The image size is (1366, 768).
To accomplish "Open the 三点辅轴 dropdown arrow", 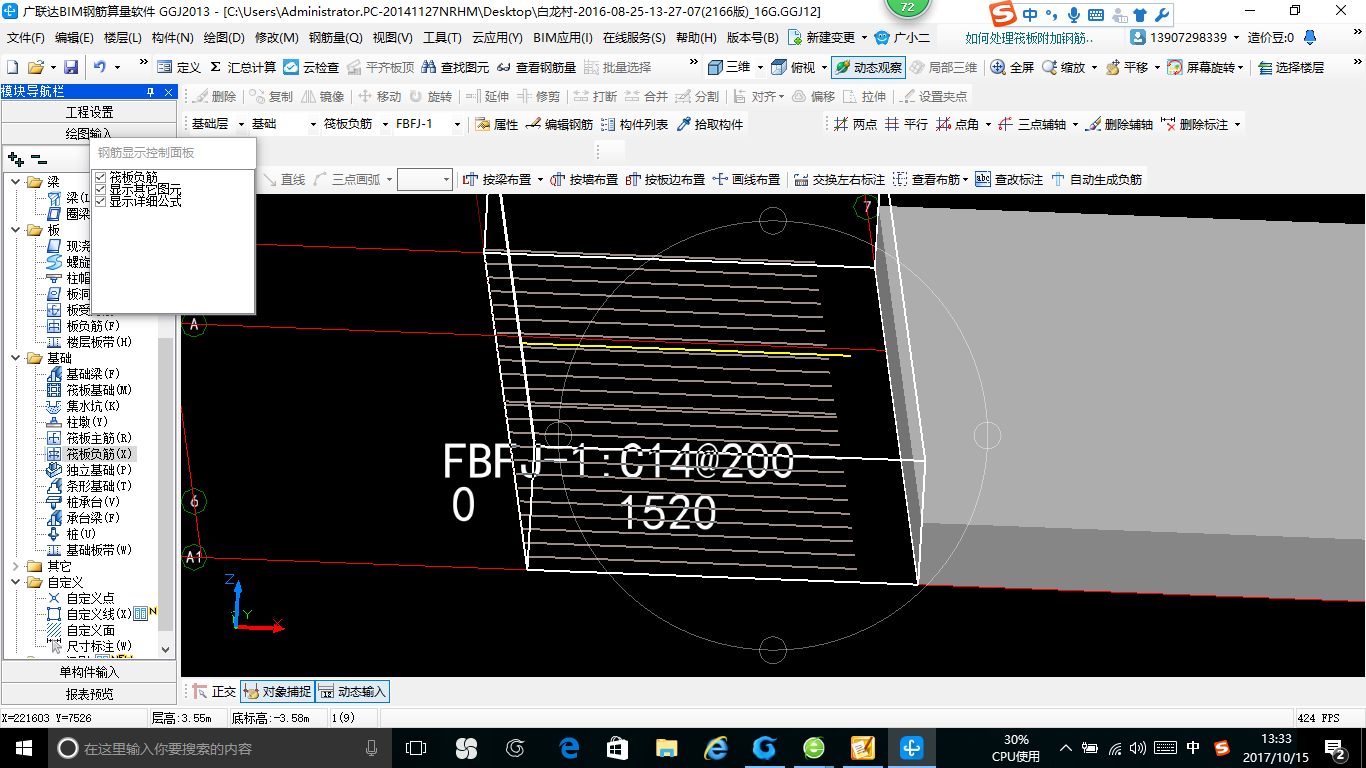I will [1074, 124].
